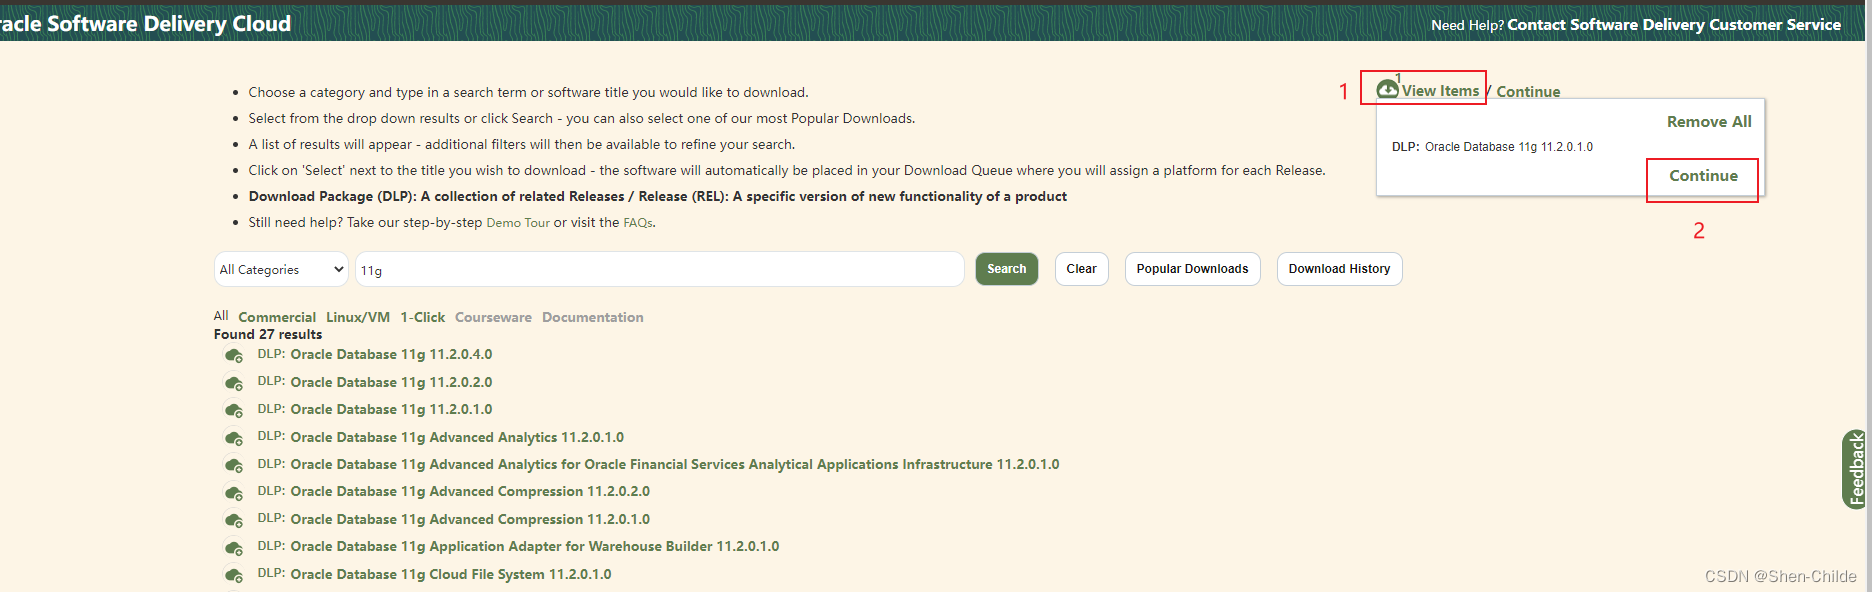1872x592 pixels.
Task: Filter results by 1-Click
Action: point(422,317)
